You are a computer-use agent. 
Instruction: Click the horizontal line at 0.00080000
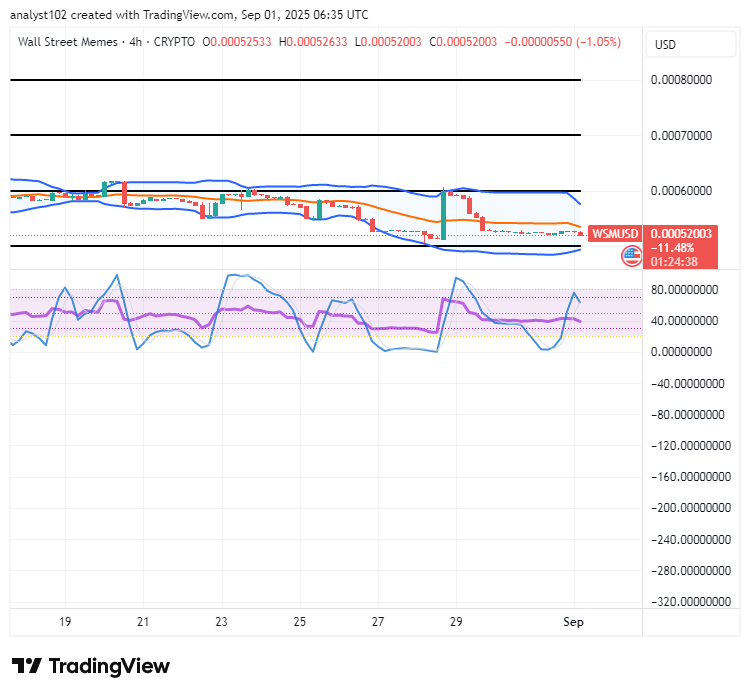(296, 80)
